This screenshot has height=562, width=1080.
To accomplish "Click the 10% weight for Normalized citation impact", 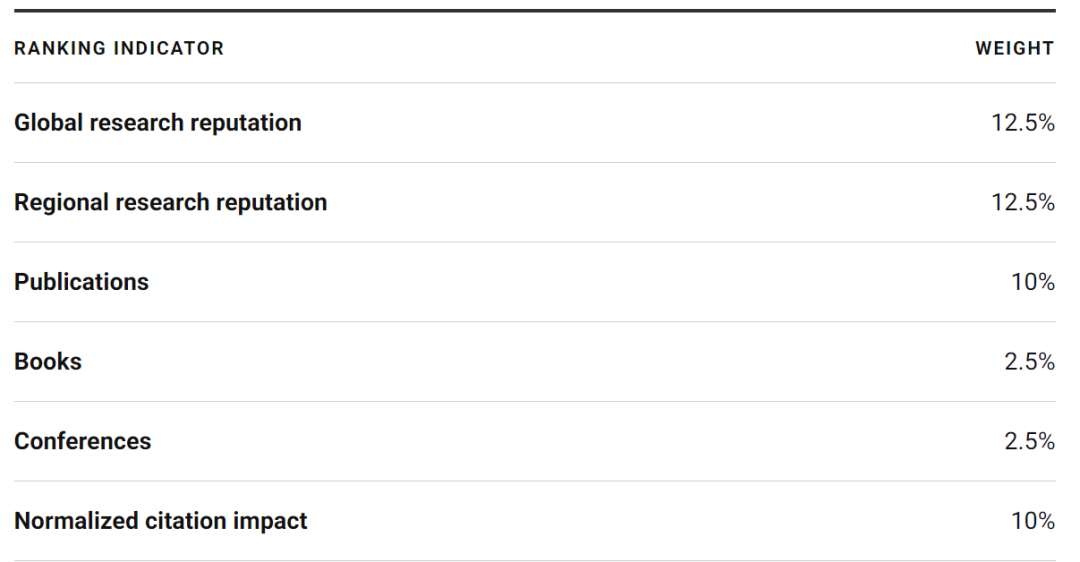I will coord(1033,521).
